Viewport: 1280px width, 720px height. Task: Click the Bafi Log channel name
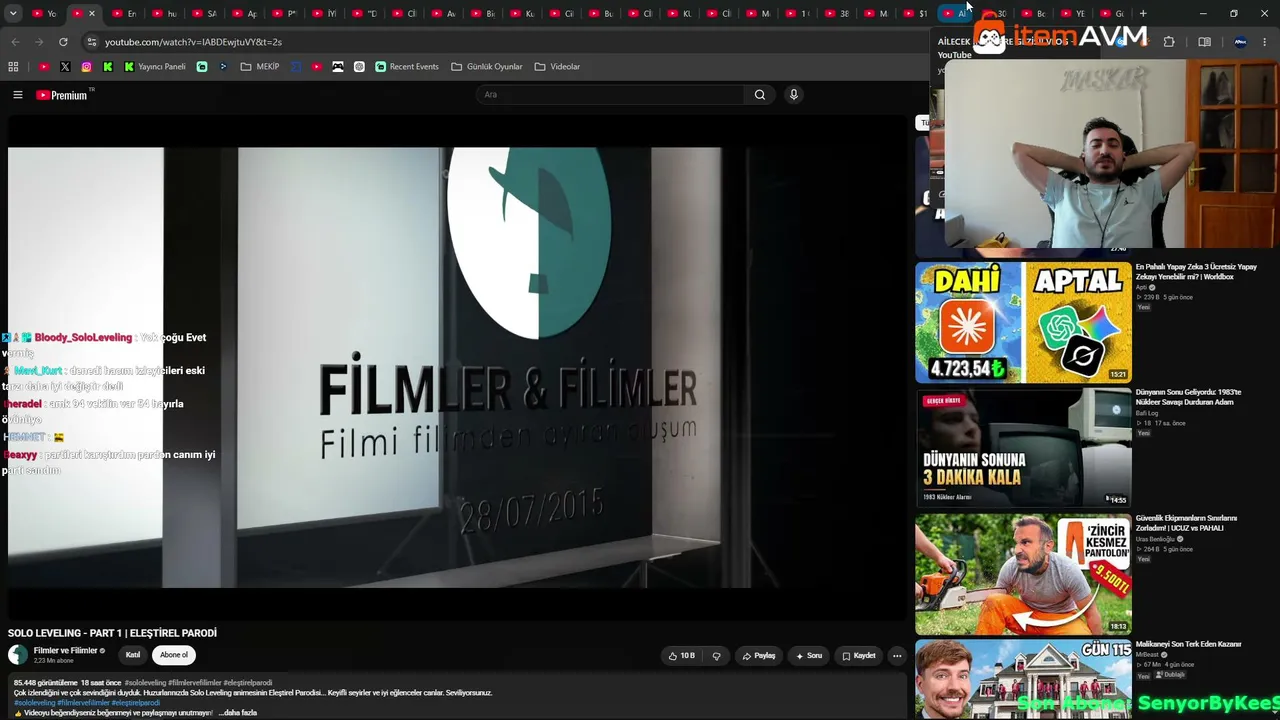click(1147, 413)
